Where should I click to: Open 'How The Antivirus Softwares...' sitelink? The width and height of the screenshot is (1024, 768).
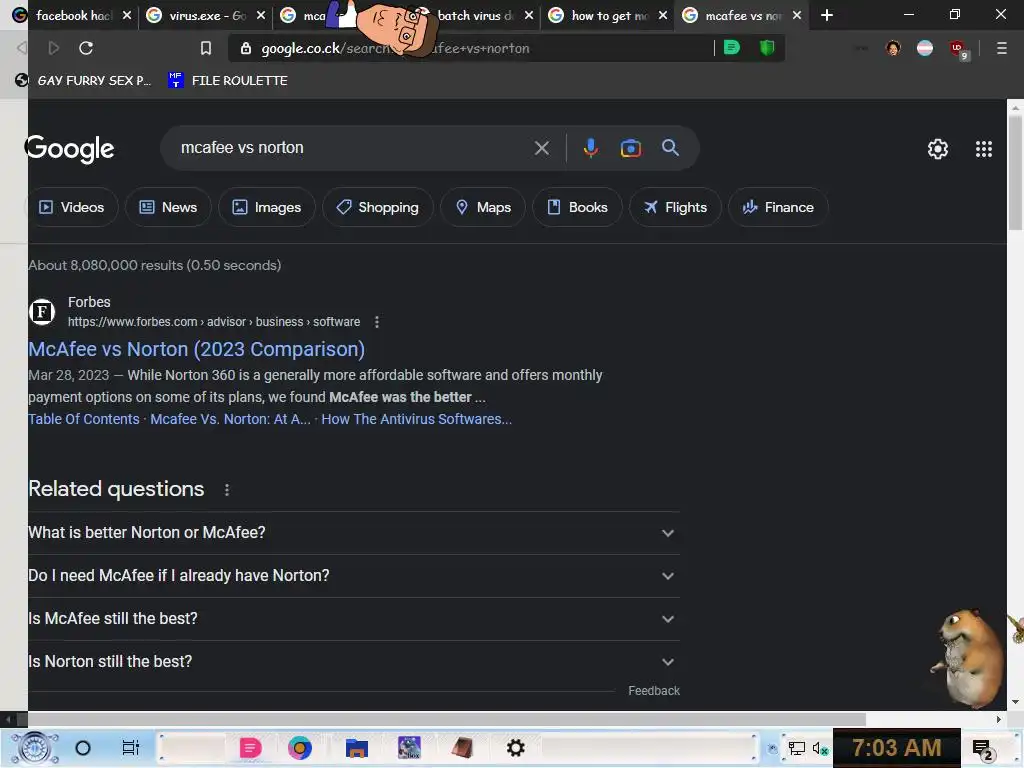pyautogui.click(x=417, y=419)
